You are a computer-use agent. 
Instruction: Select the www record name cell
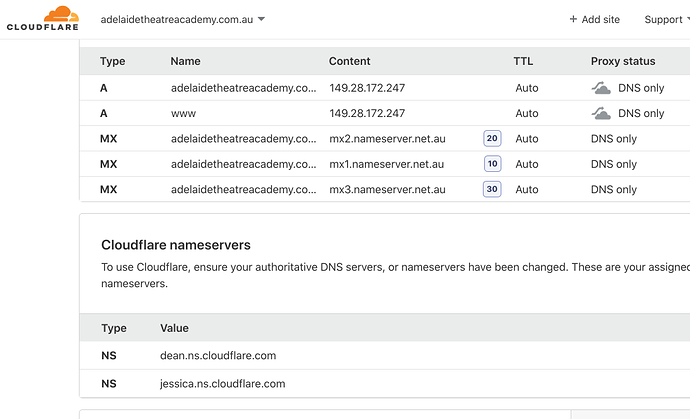point(183,114)
